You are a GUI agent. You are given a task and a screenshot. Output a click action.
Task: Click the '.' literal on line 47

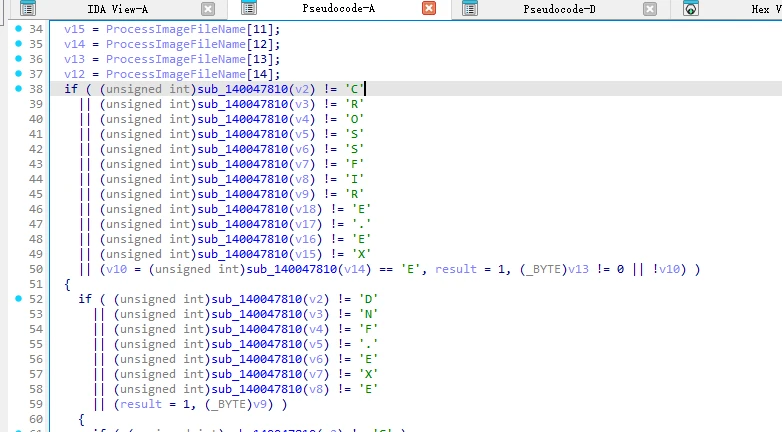point(362,224)
